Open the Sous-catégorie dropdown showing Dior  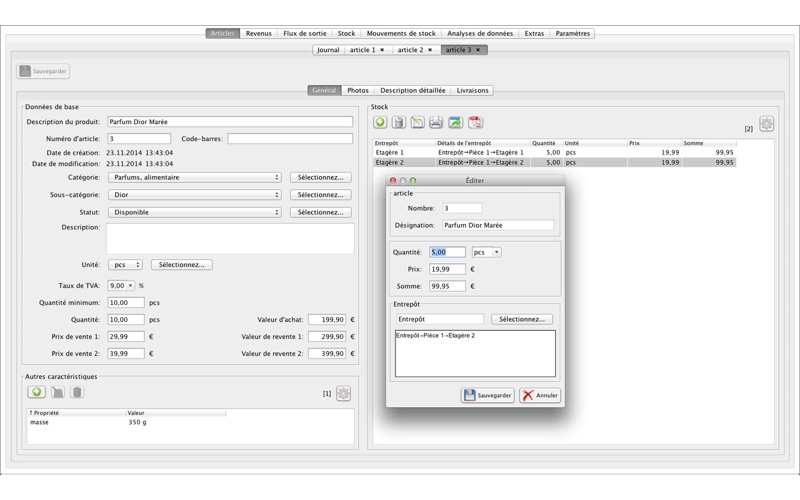(x=195, y=195)
